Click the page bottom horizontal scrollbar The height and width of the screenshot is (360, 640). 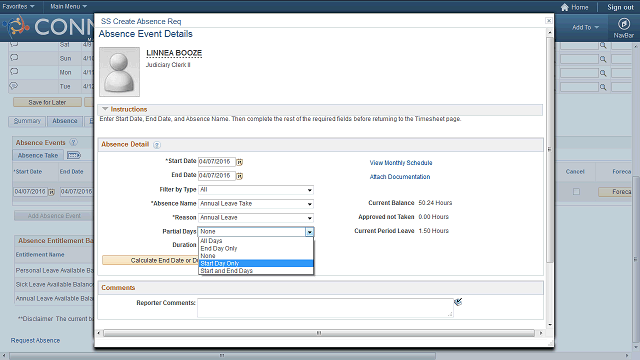(222, 356)
